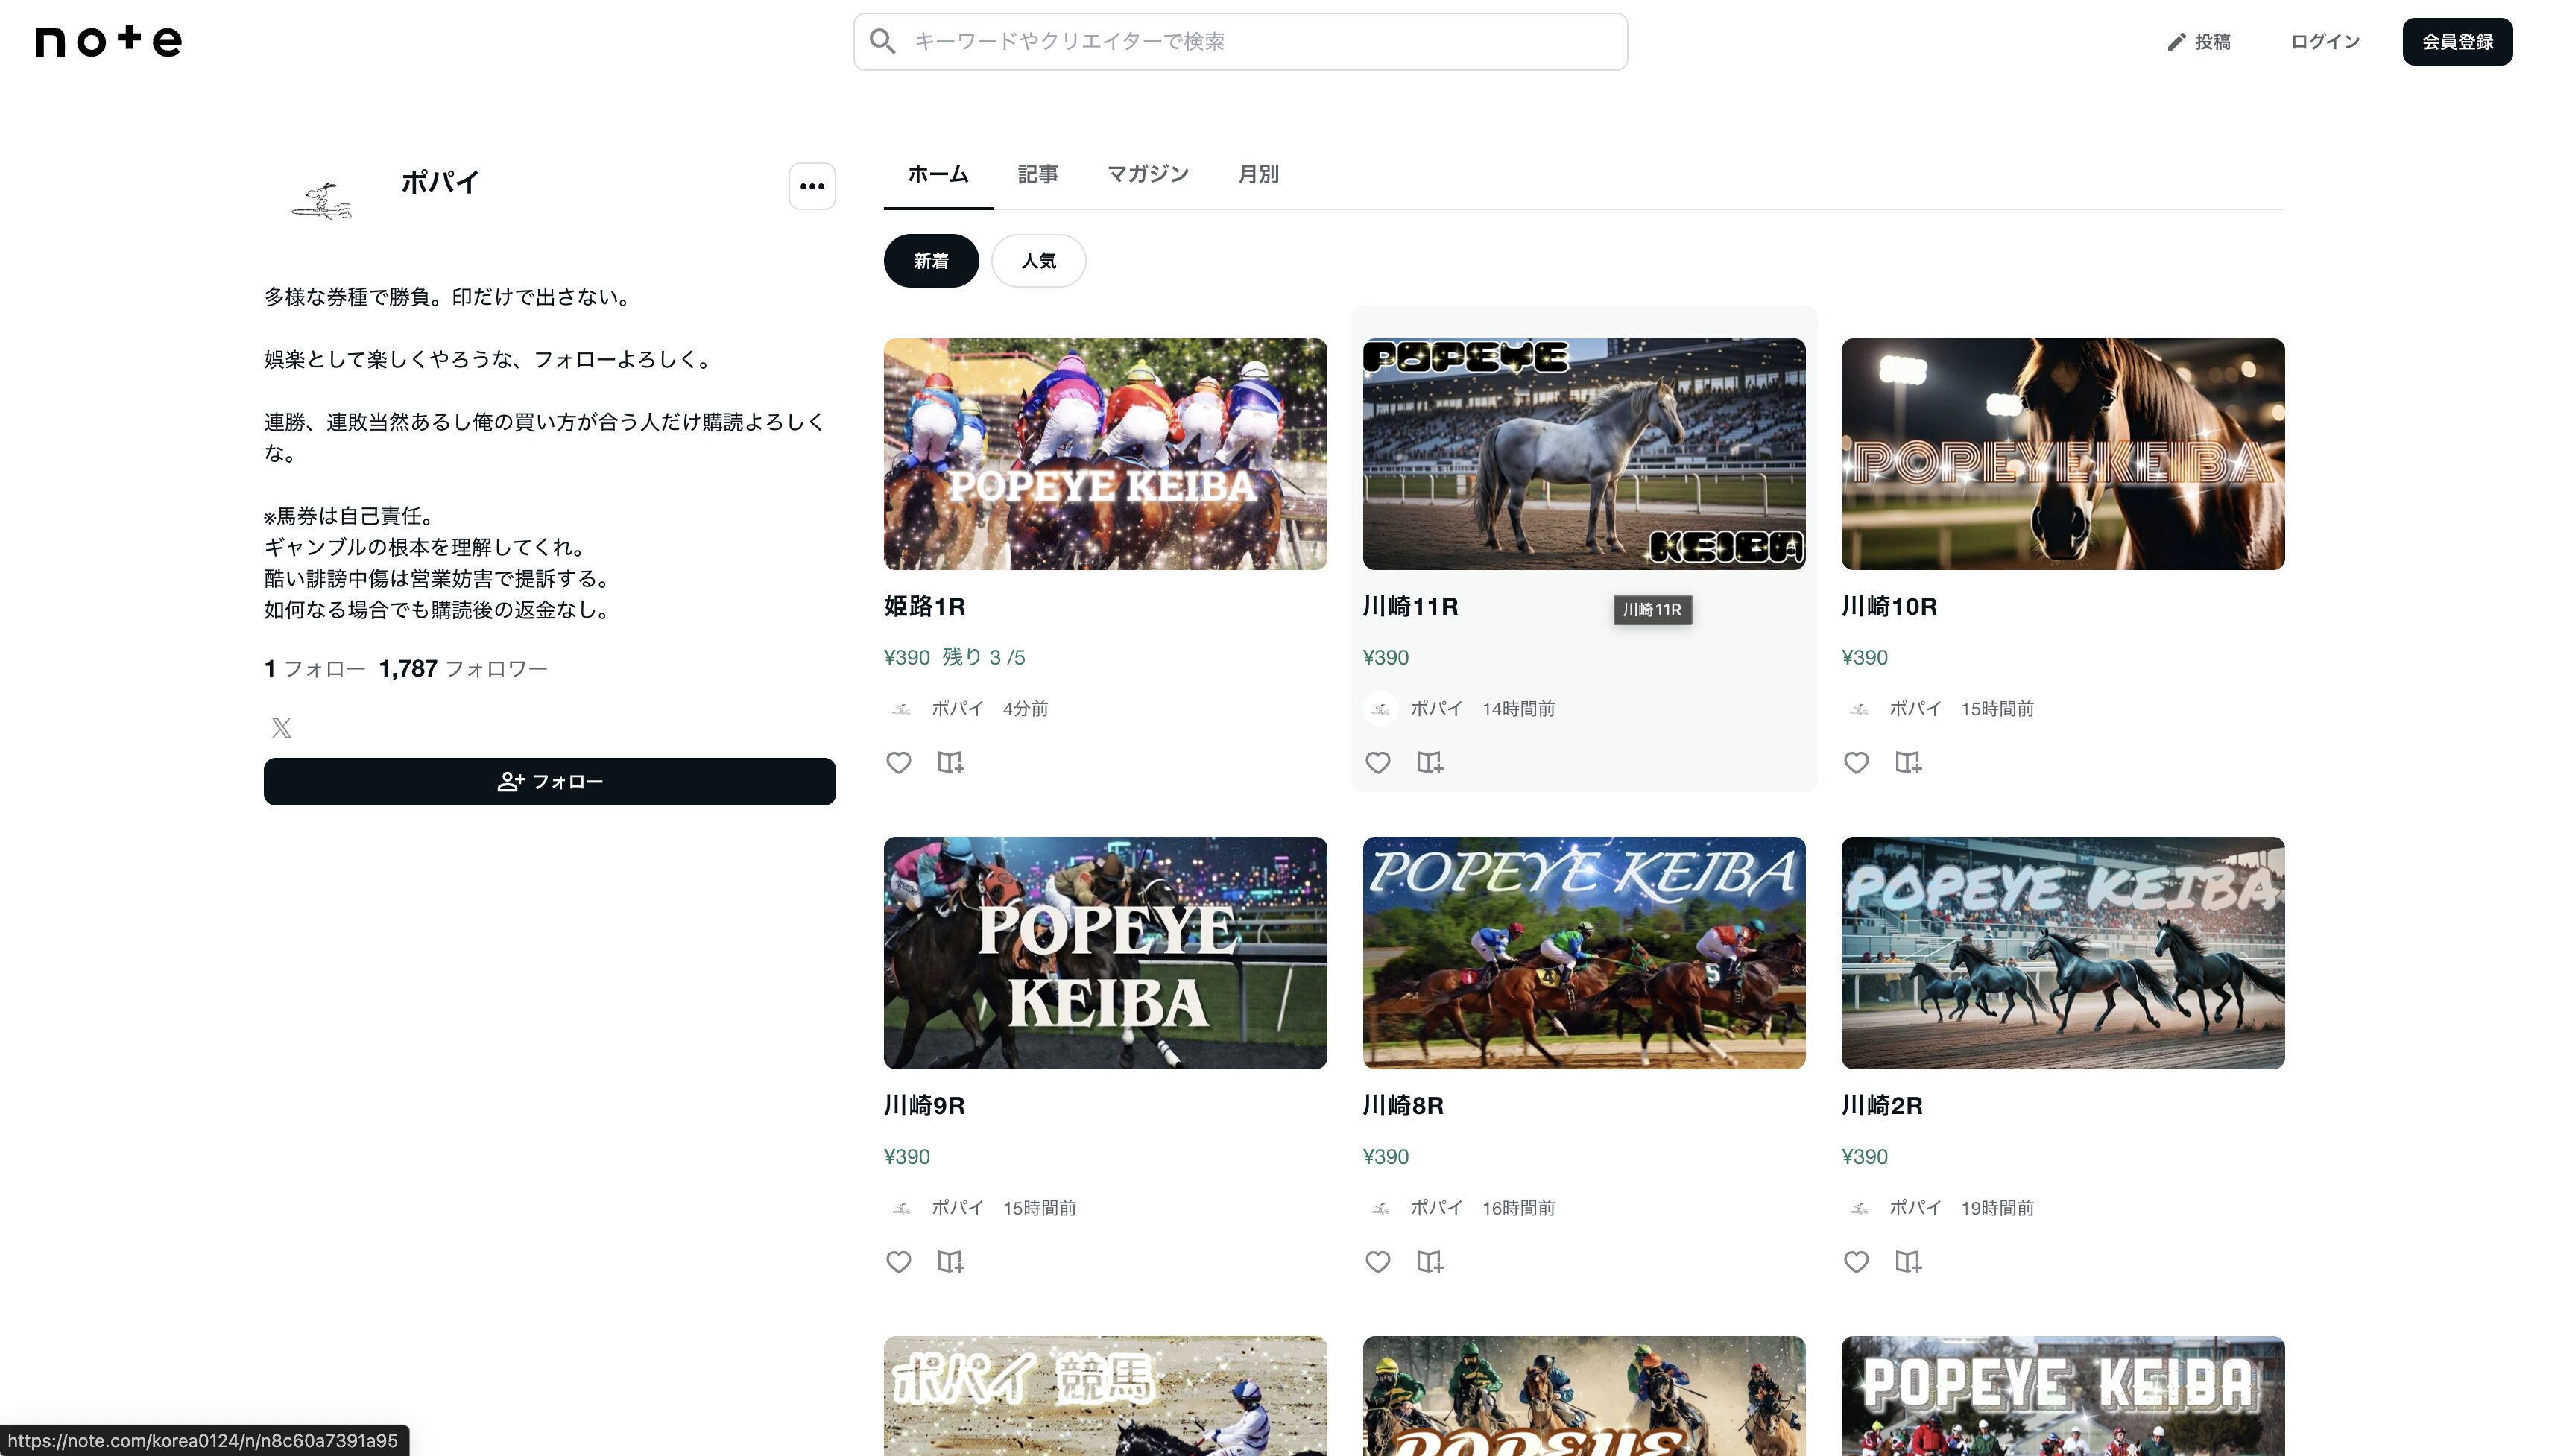Click the 会員登録 signup button
Image resolution: width=2549 pixels, height=1456 pixels.
click(2456, 42)
